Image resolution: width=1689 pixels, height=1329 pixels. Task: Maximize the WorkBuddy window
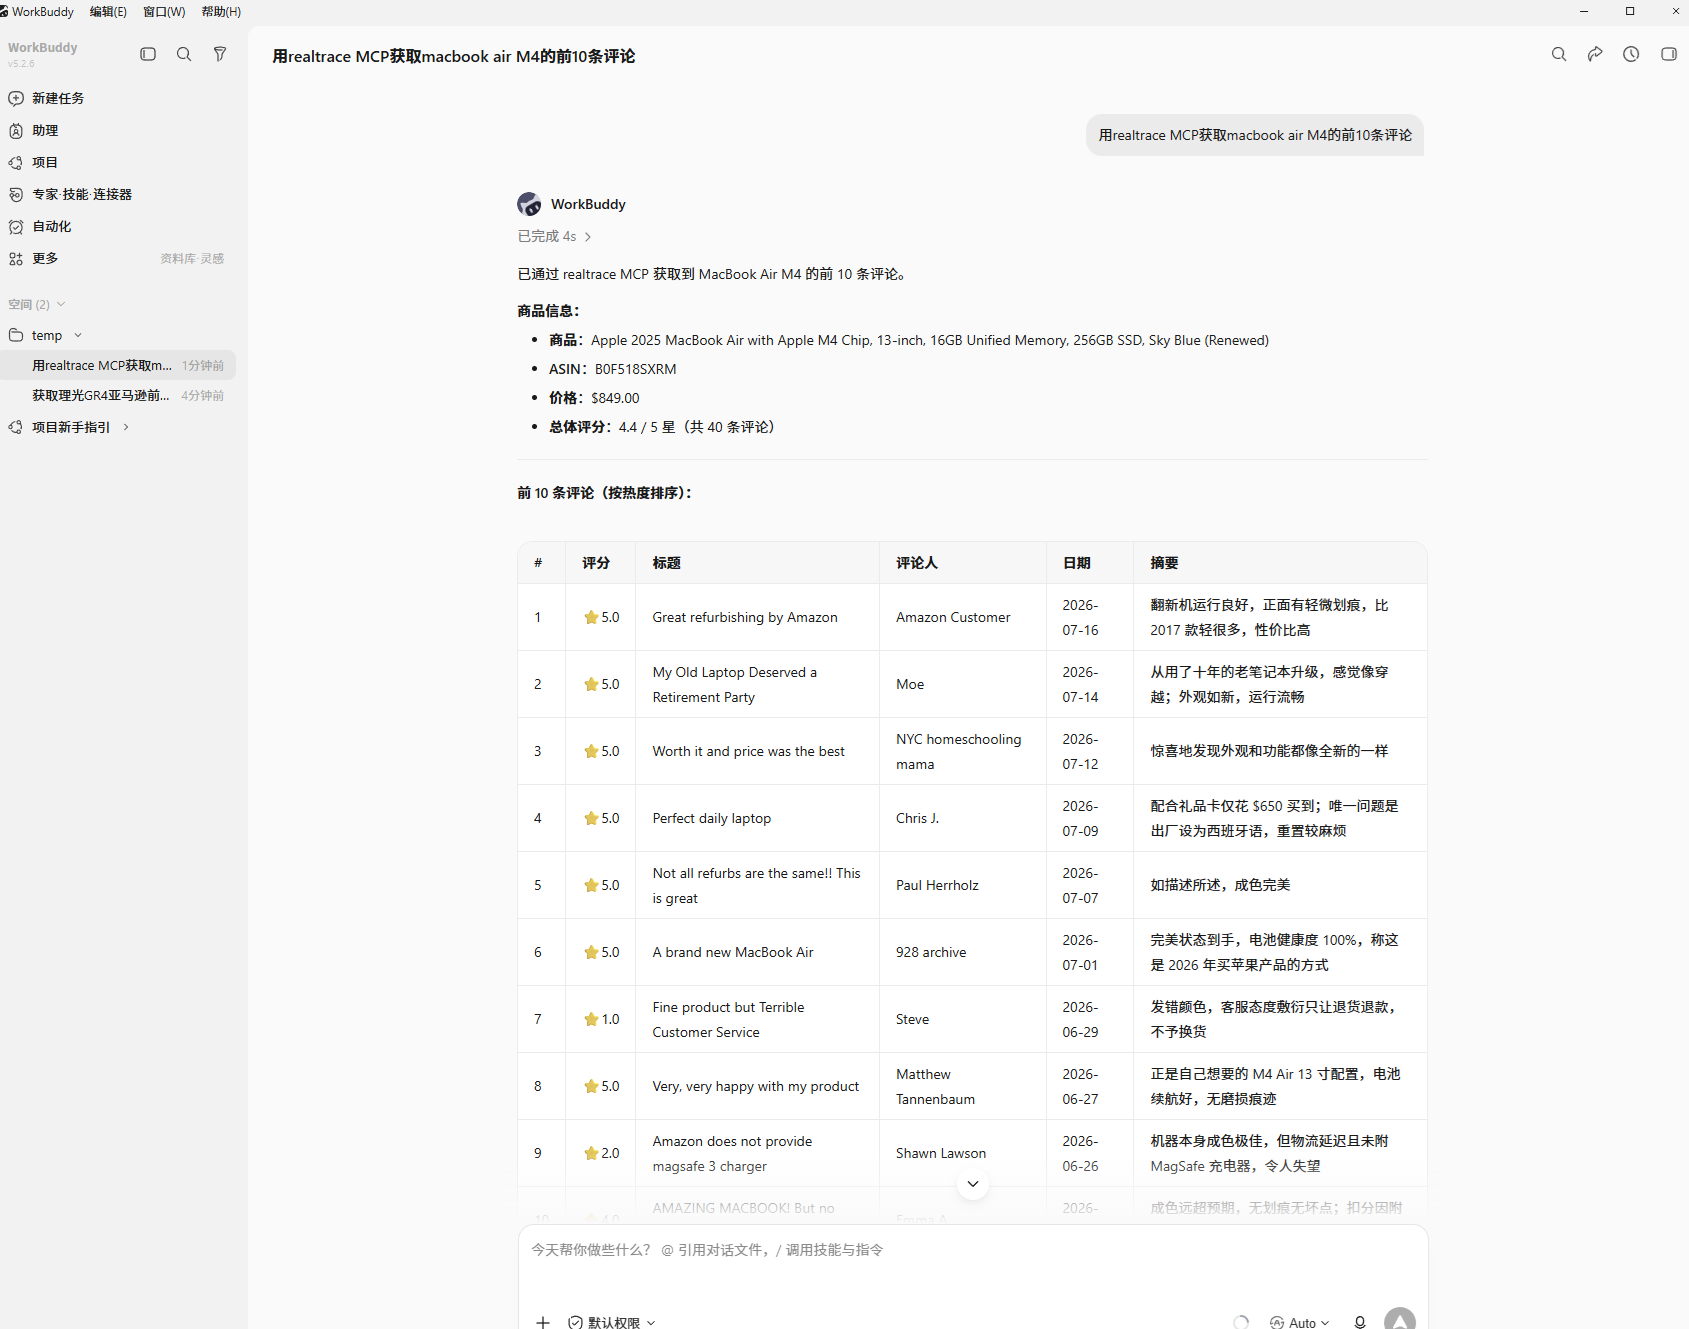coord(1630,11)
